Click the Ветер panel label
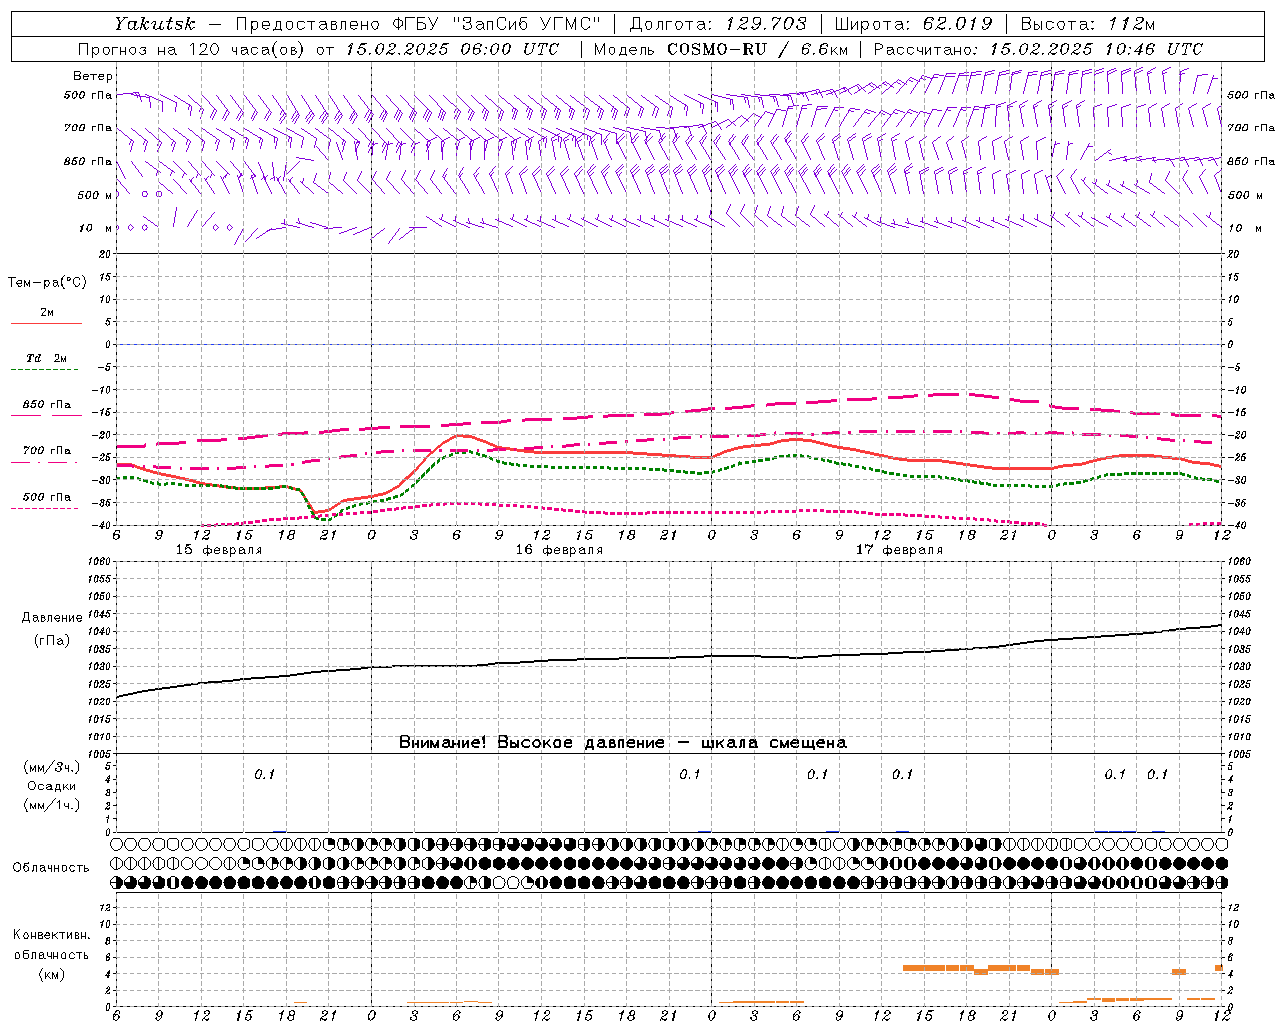Viewport: 1280px width, 1024px height. click(x=92, y=76)
